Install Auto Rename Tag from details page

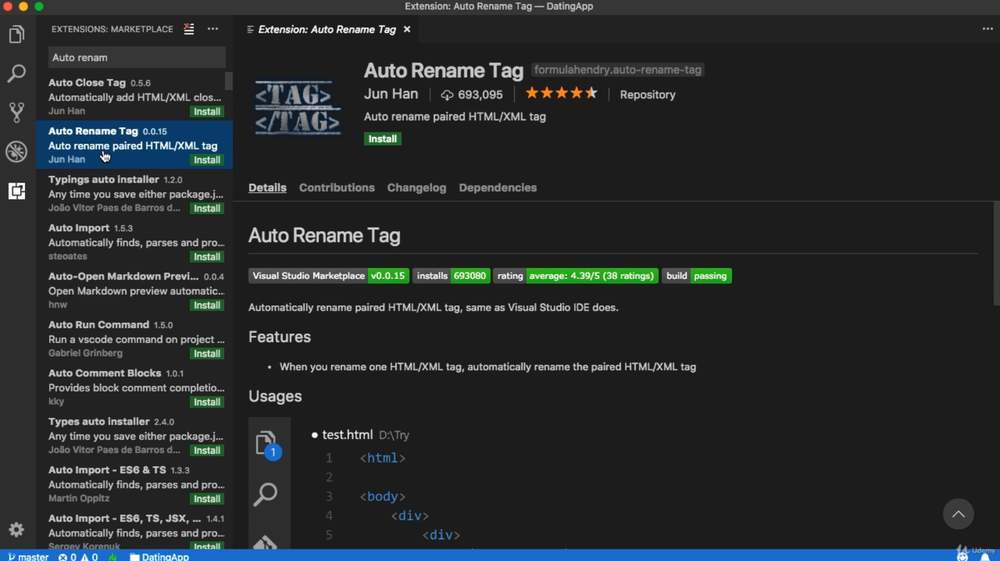tap(382, 139)
